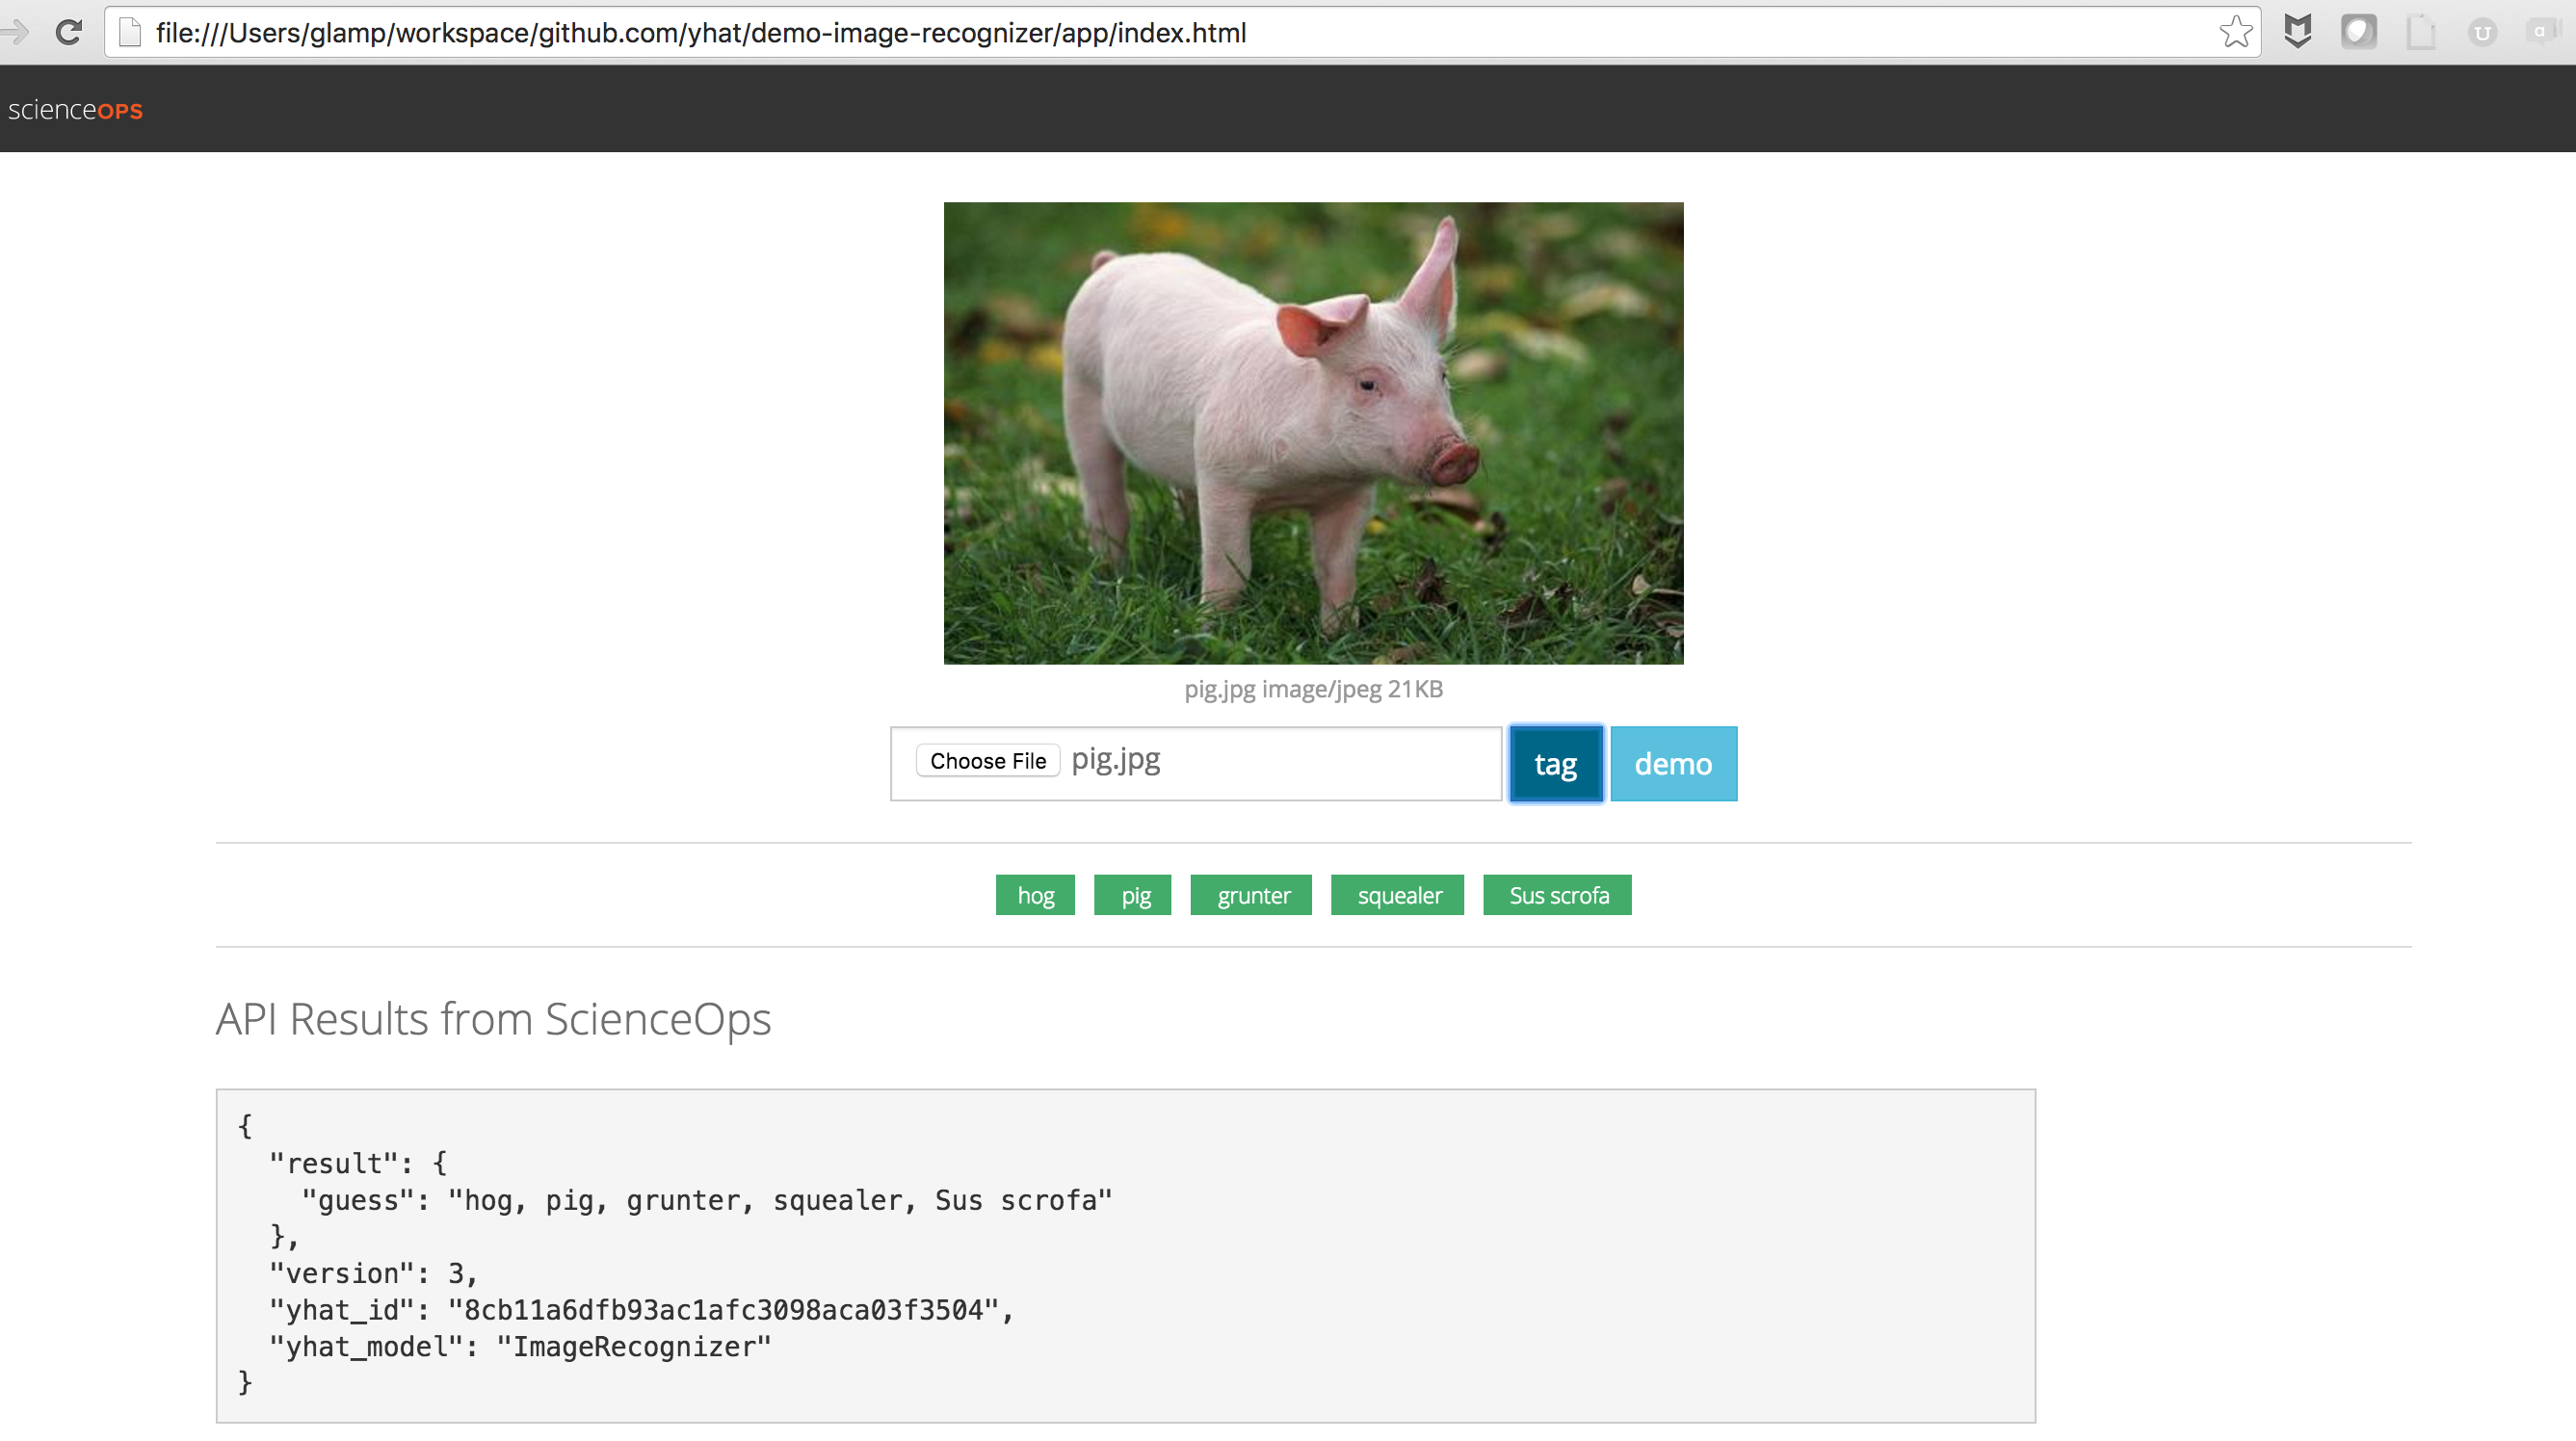Click the green squealer tag

pyautogui.click(x=1397, y=895)
